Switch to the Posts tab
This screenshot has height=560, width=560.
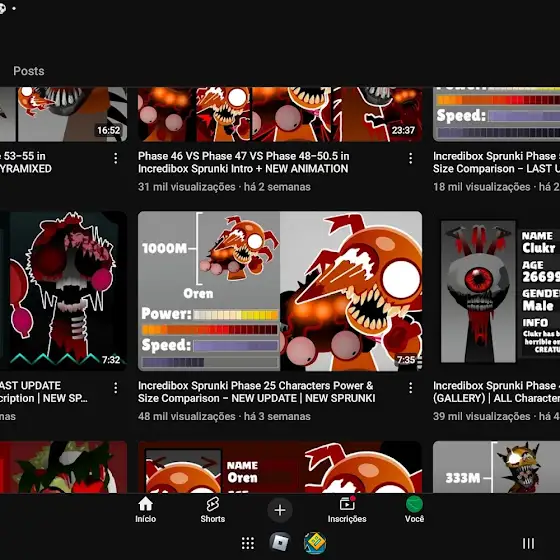(x=29, y=71)
